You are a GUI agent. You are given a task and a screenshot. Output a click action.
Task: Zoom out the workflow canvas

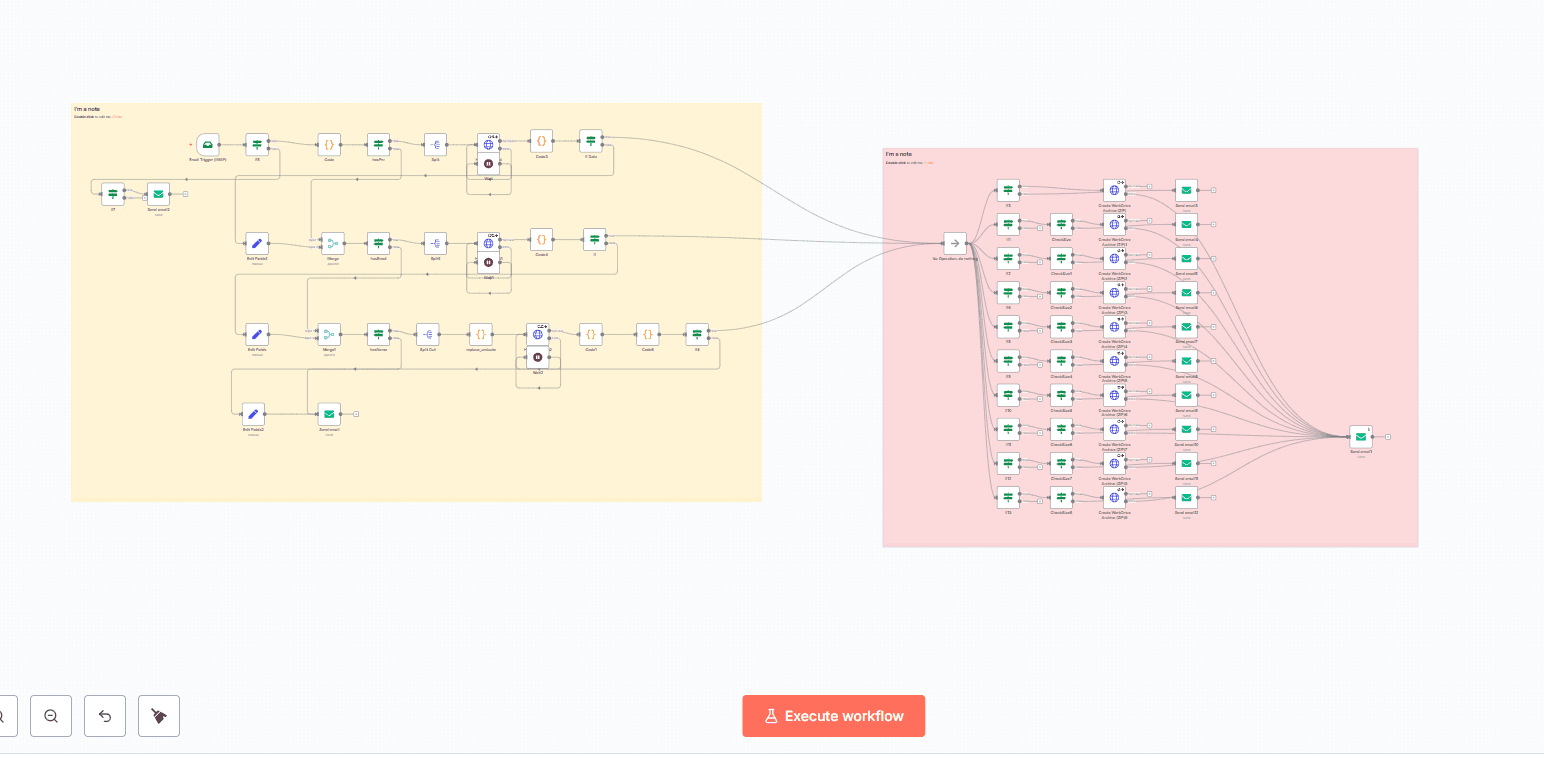[x=51, y=716]
